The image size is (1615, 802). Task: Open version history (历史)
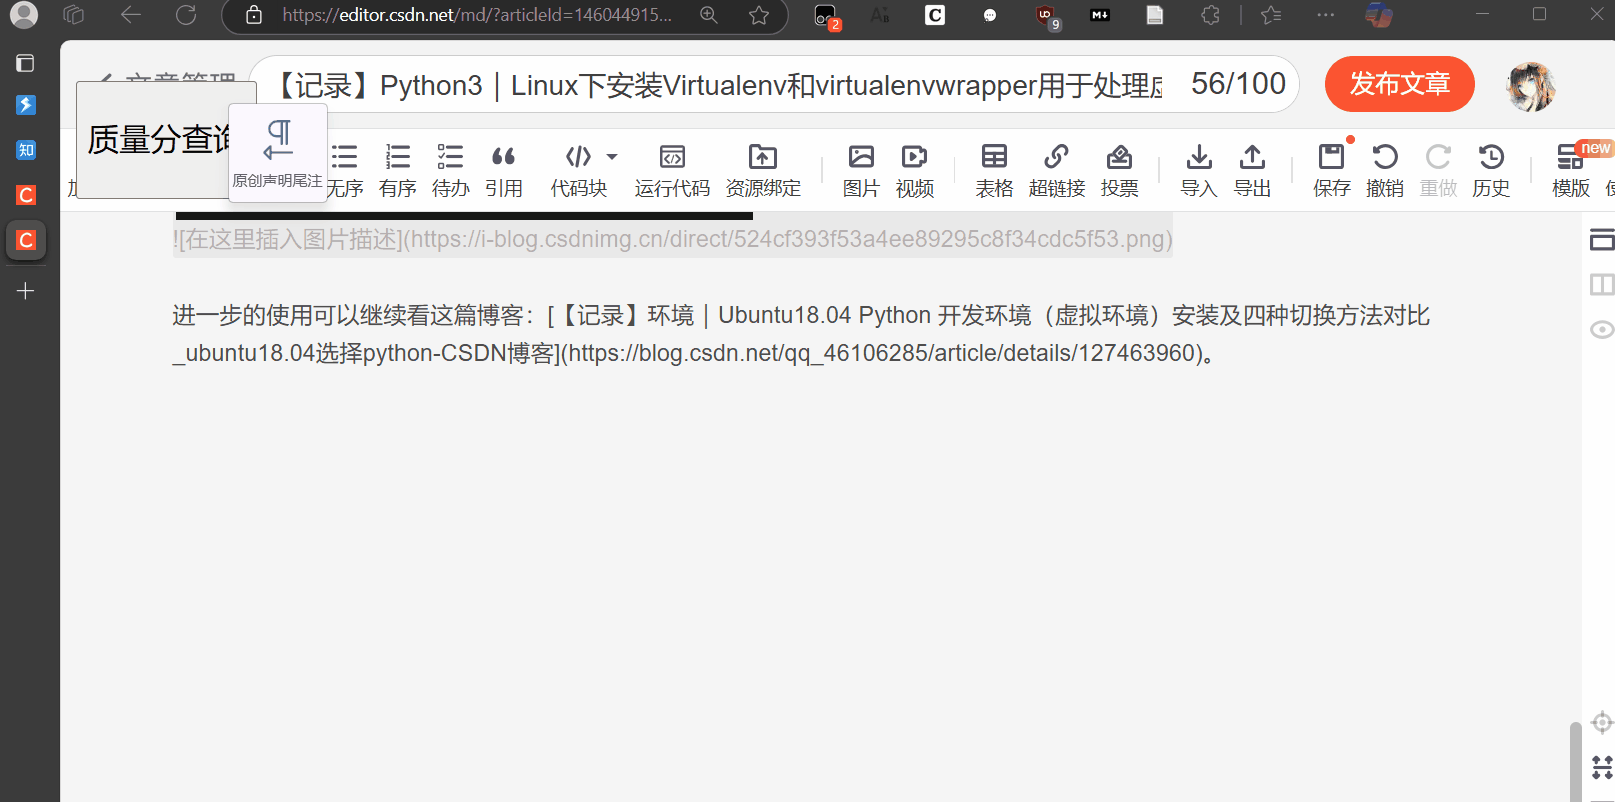(x=1491, y=171)
